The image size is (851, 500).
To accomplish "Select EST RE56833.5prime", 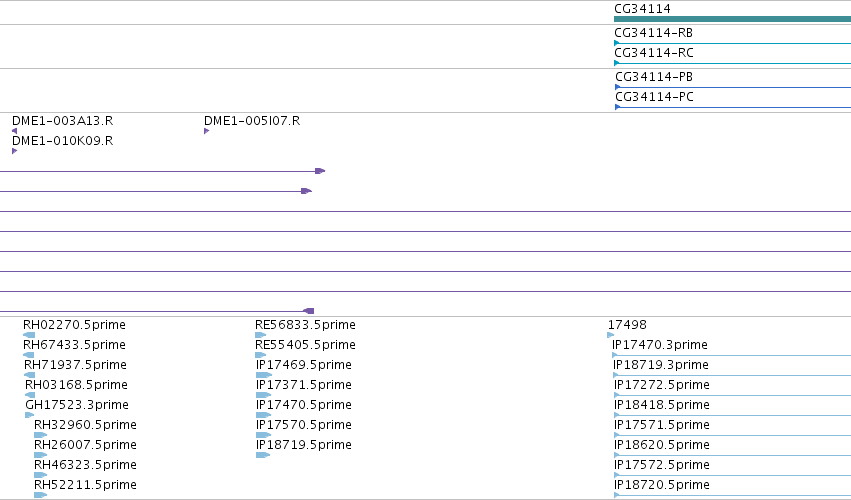I will pyautogui.click(x=306, y=325).
